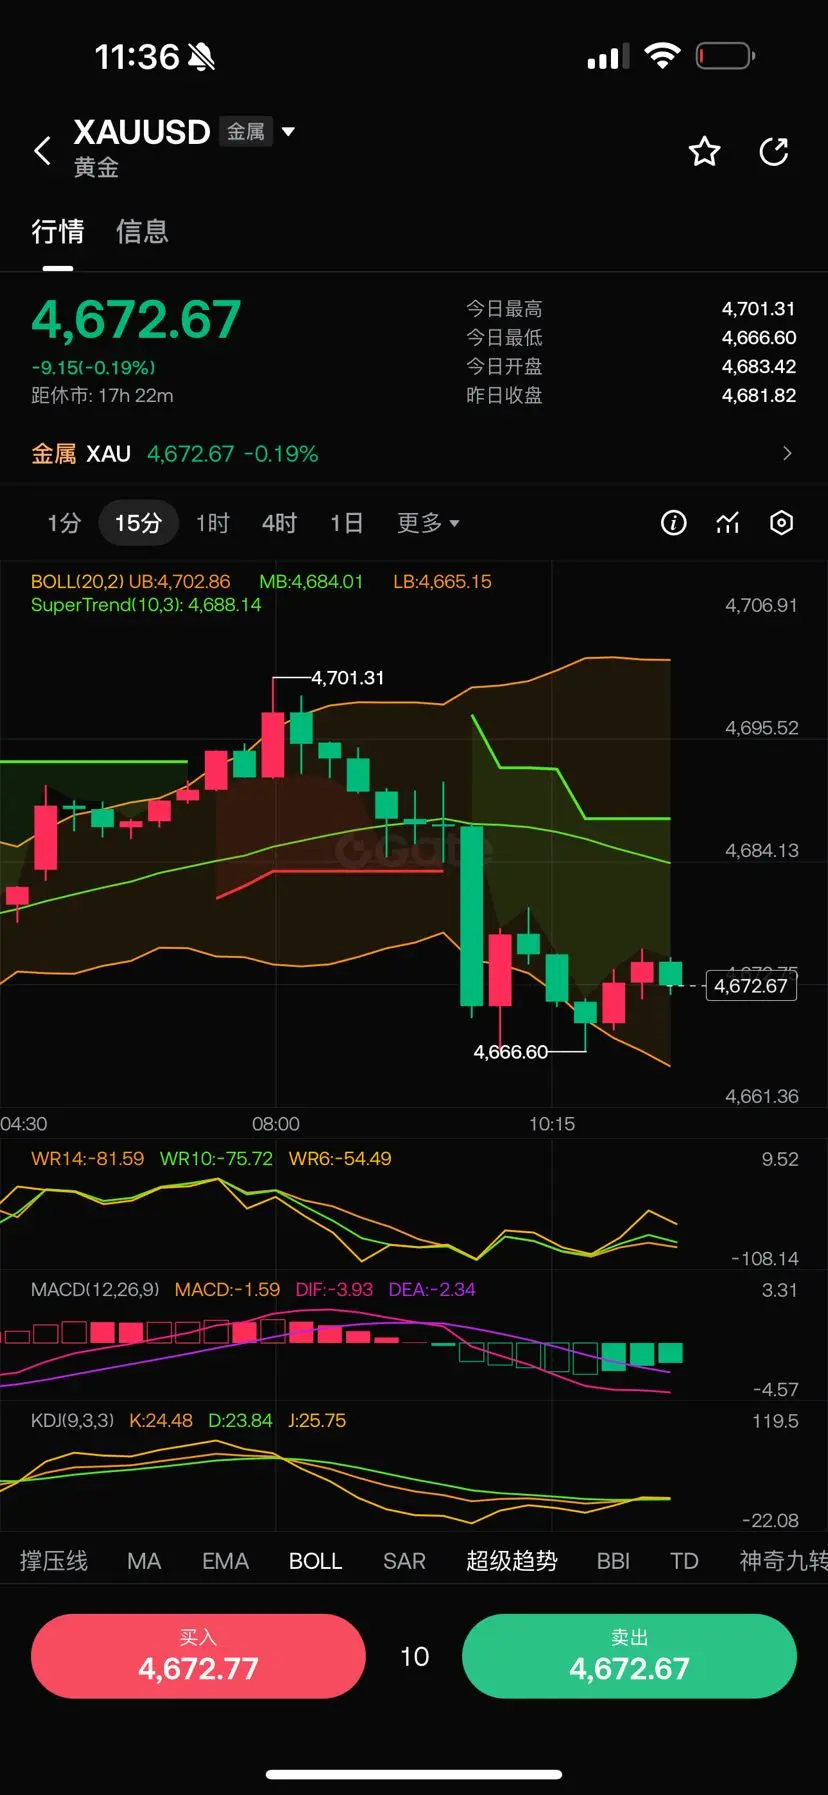Image resolution: width=828 pixels, height=1795 pixels.
Task: Open the 更多 timeframe dropdown
Action: [x=428, y=523]
